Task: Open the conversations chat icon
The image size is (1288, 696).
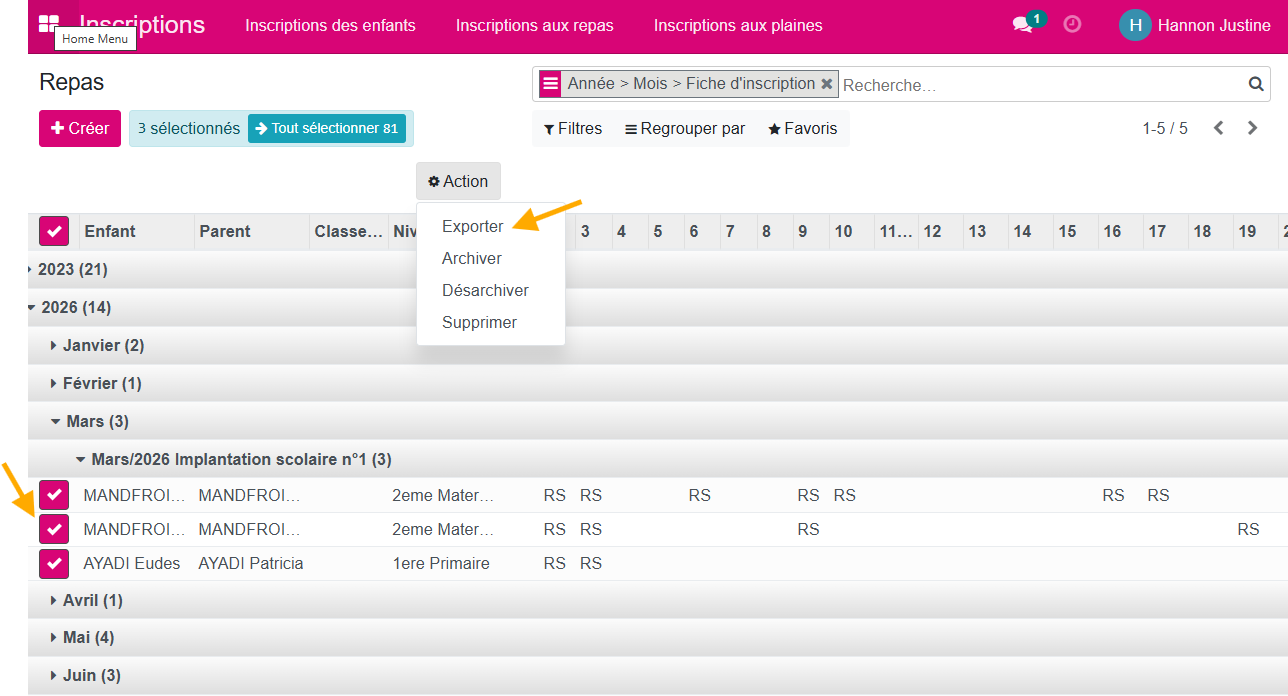Action: (1022, 25)
